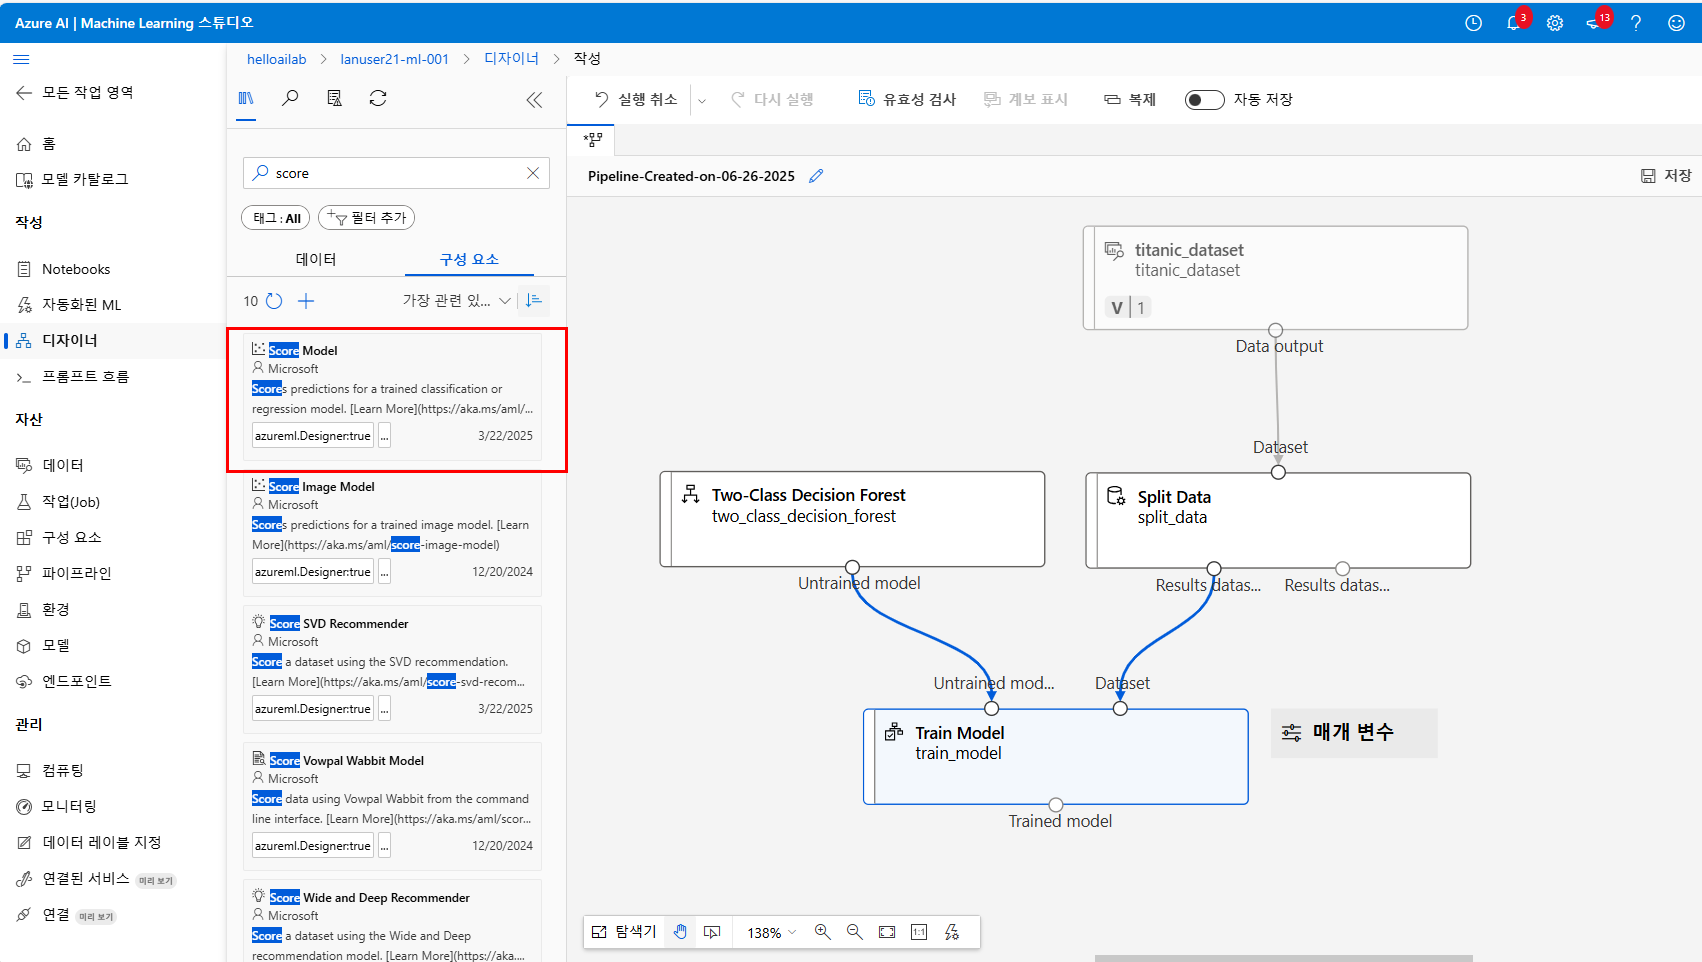Select the Score Model component card
Image resolution: width=1702 pixels, height=962 pixels.
(392, 398)
